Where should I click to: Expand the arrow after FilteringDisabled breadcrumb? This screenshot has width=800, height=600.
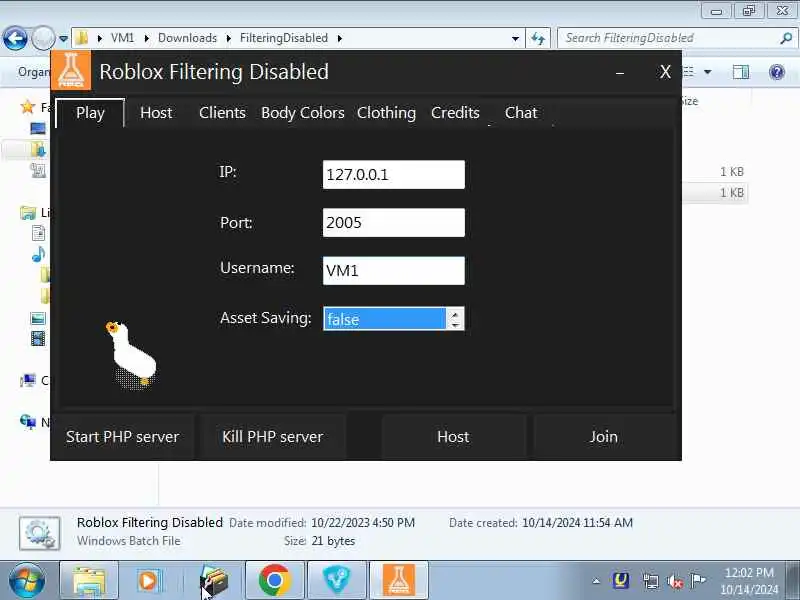(340, 38)
